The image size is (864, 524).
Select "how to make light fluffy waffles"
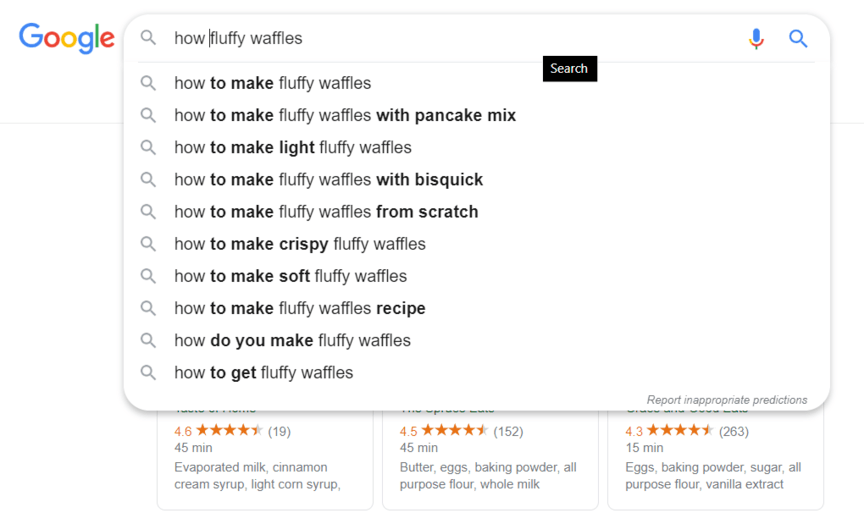point(292,147)
